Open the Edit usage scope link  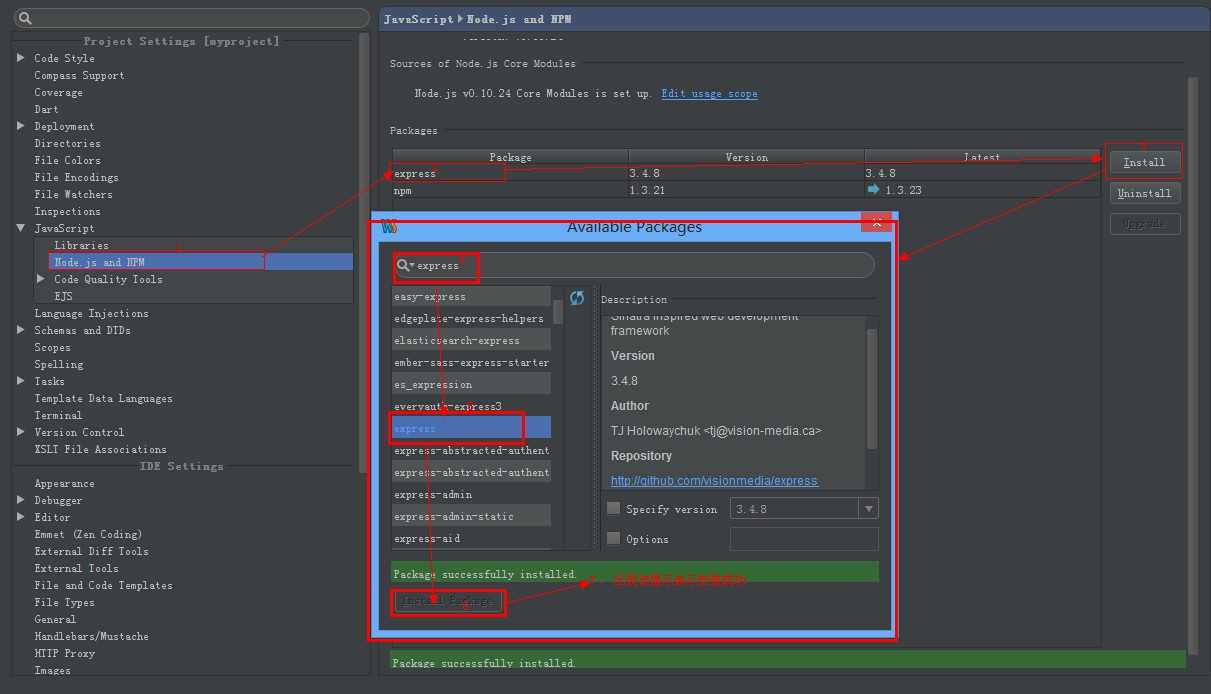[709, 94]
